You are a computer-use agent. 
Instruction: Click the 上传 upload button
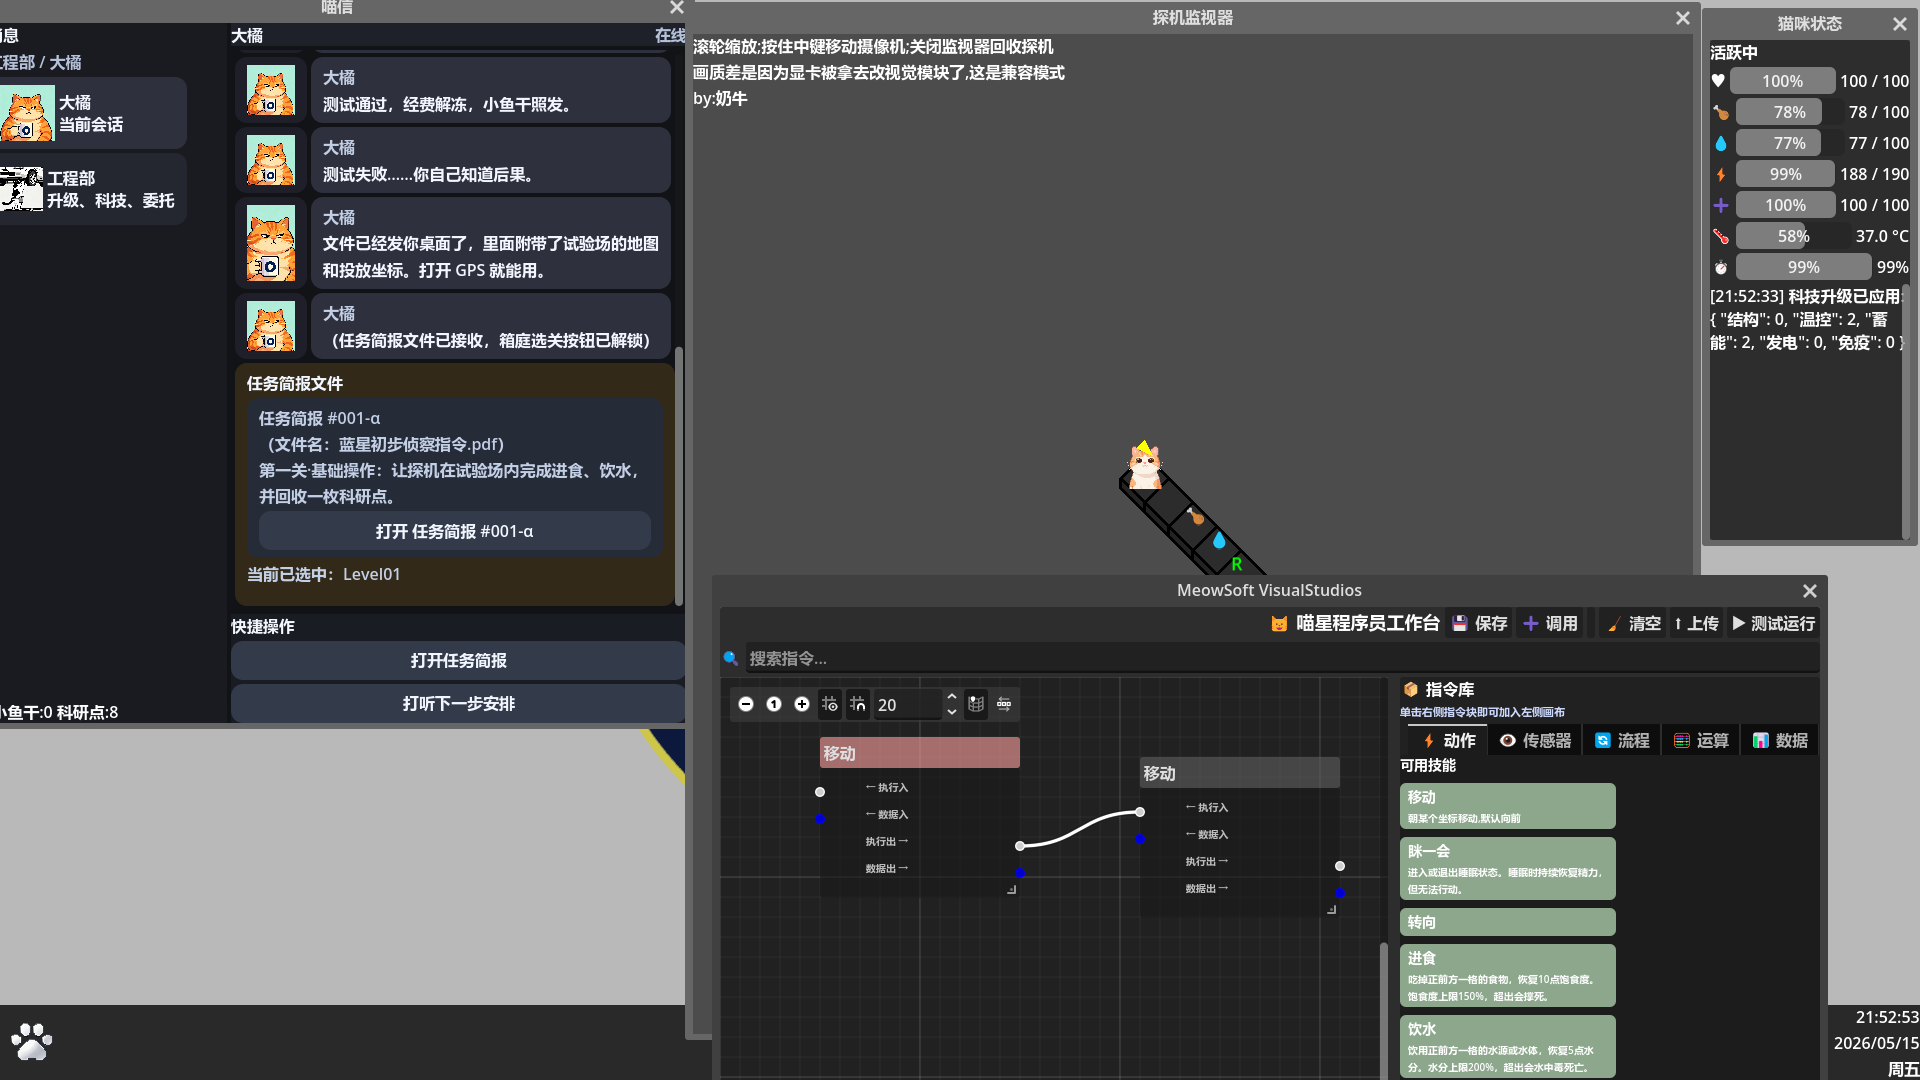(x=1697, y=623)
